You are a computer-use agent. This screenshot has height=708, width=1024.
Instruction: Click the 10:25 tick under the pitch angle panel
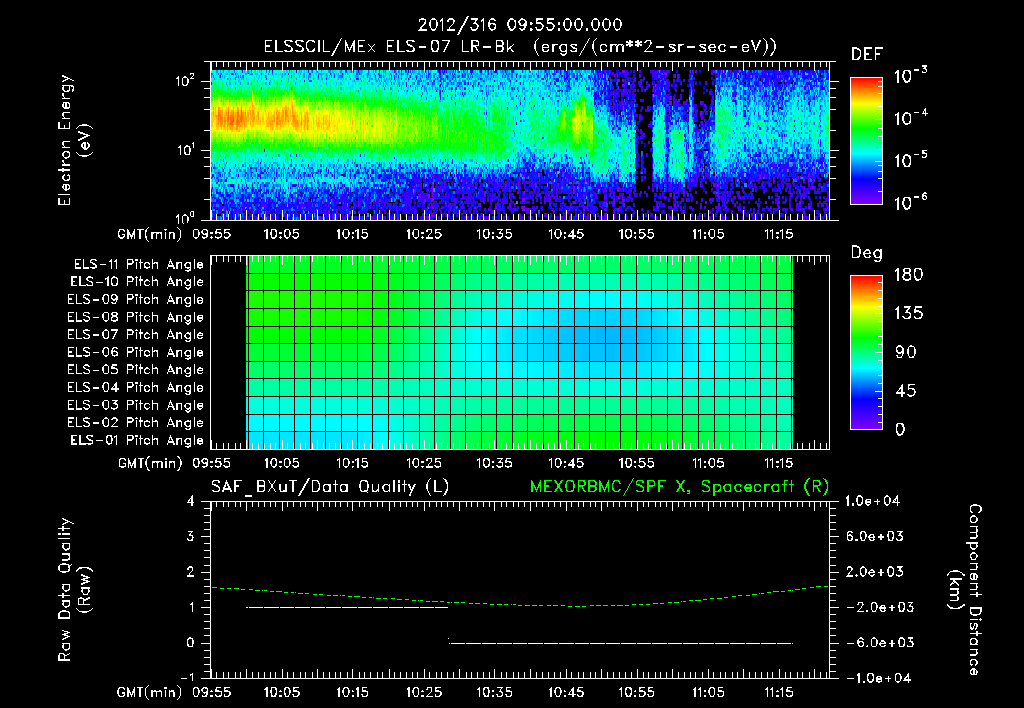pyautogui.click(x=424, y=463)
